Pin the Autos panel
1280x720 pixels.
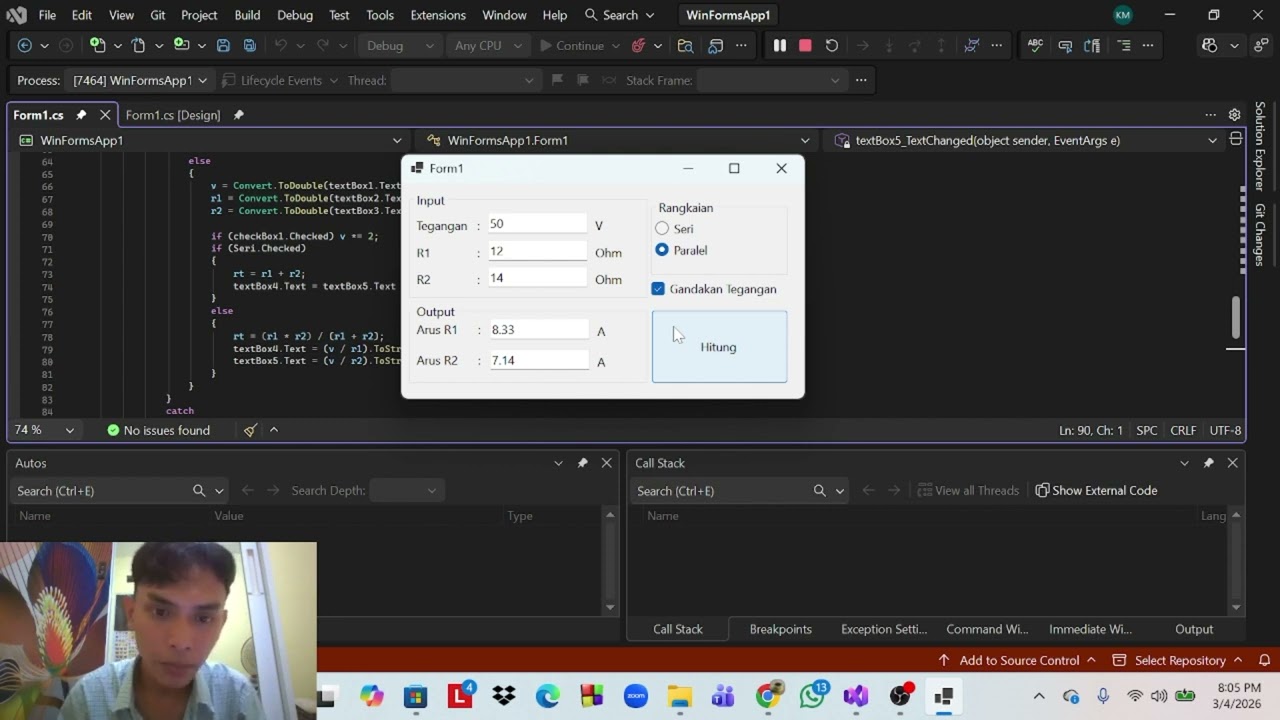[x=582, y=463]
